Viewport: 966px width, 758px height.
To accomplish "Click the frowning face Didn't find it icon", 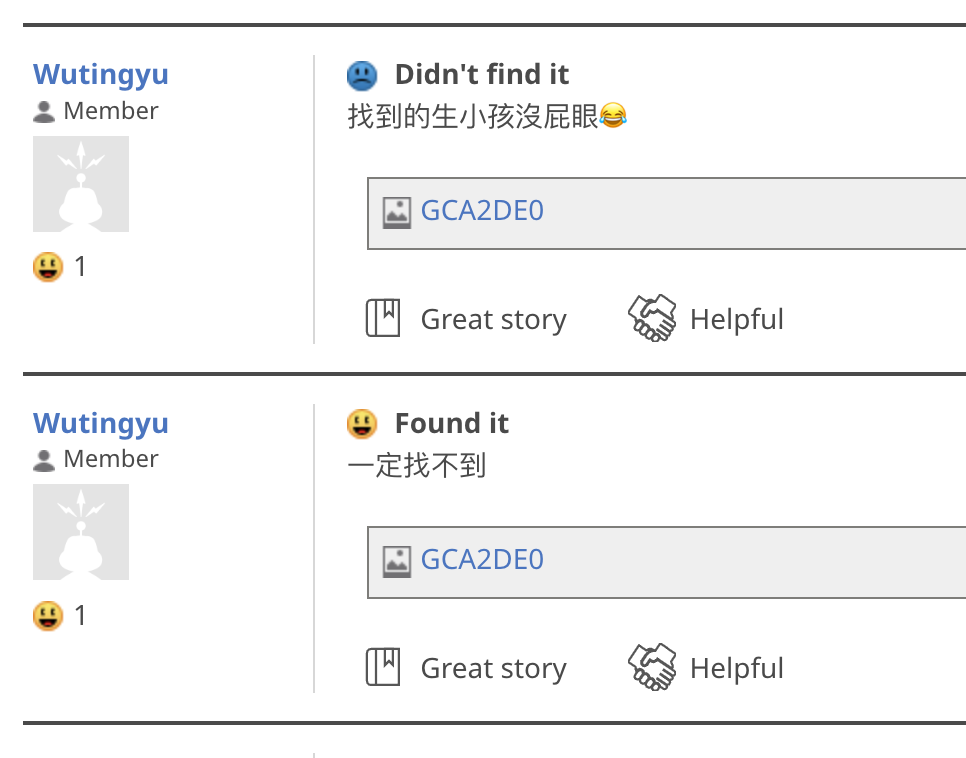I will click(x=361, y=75).
